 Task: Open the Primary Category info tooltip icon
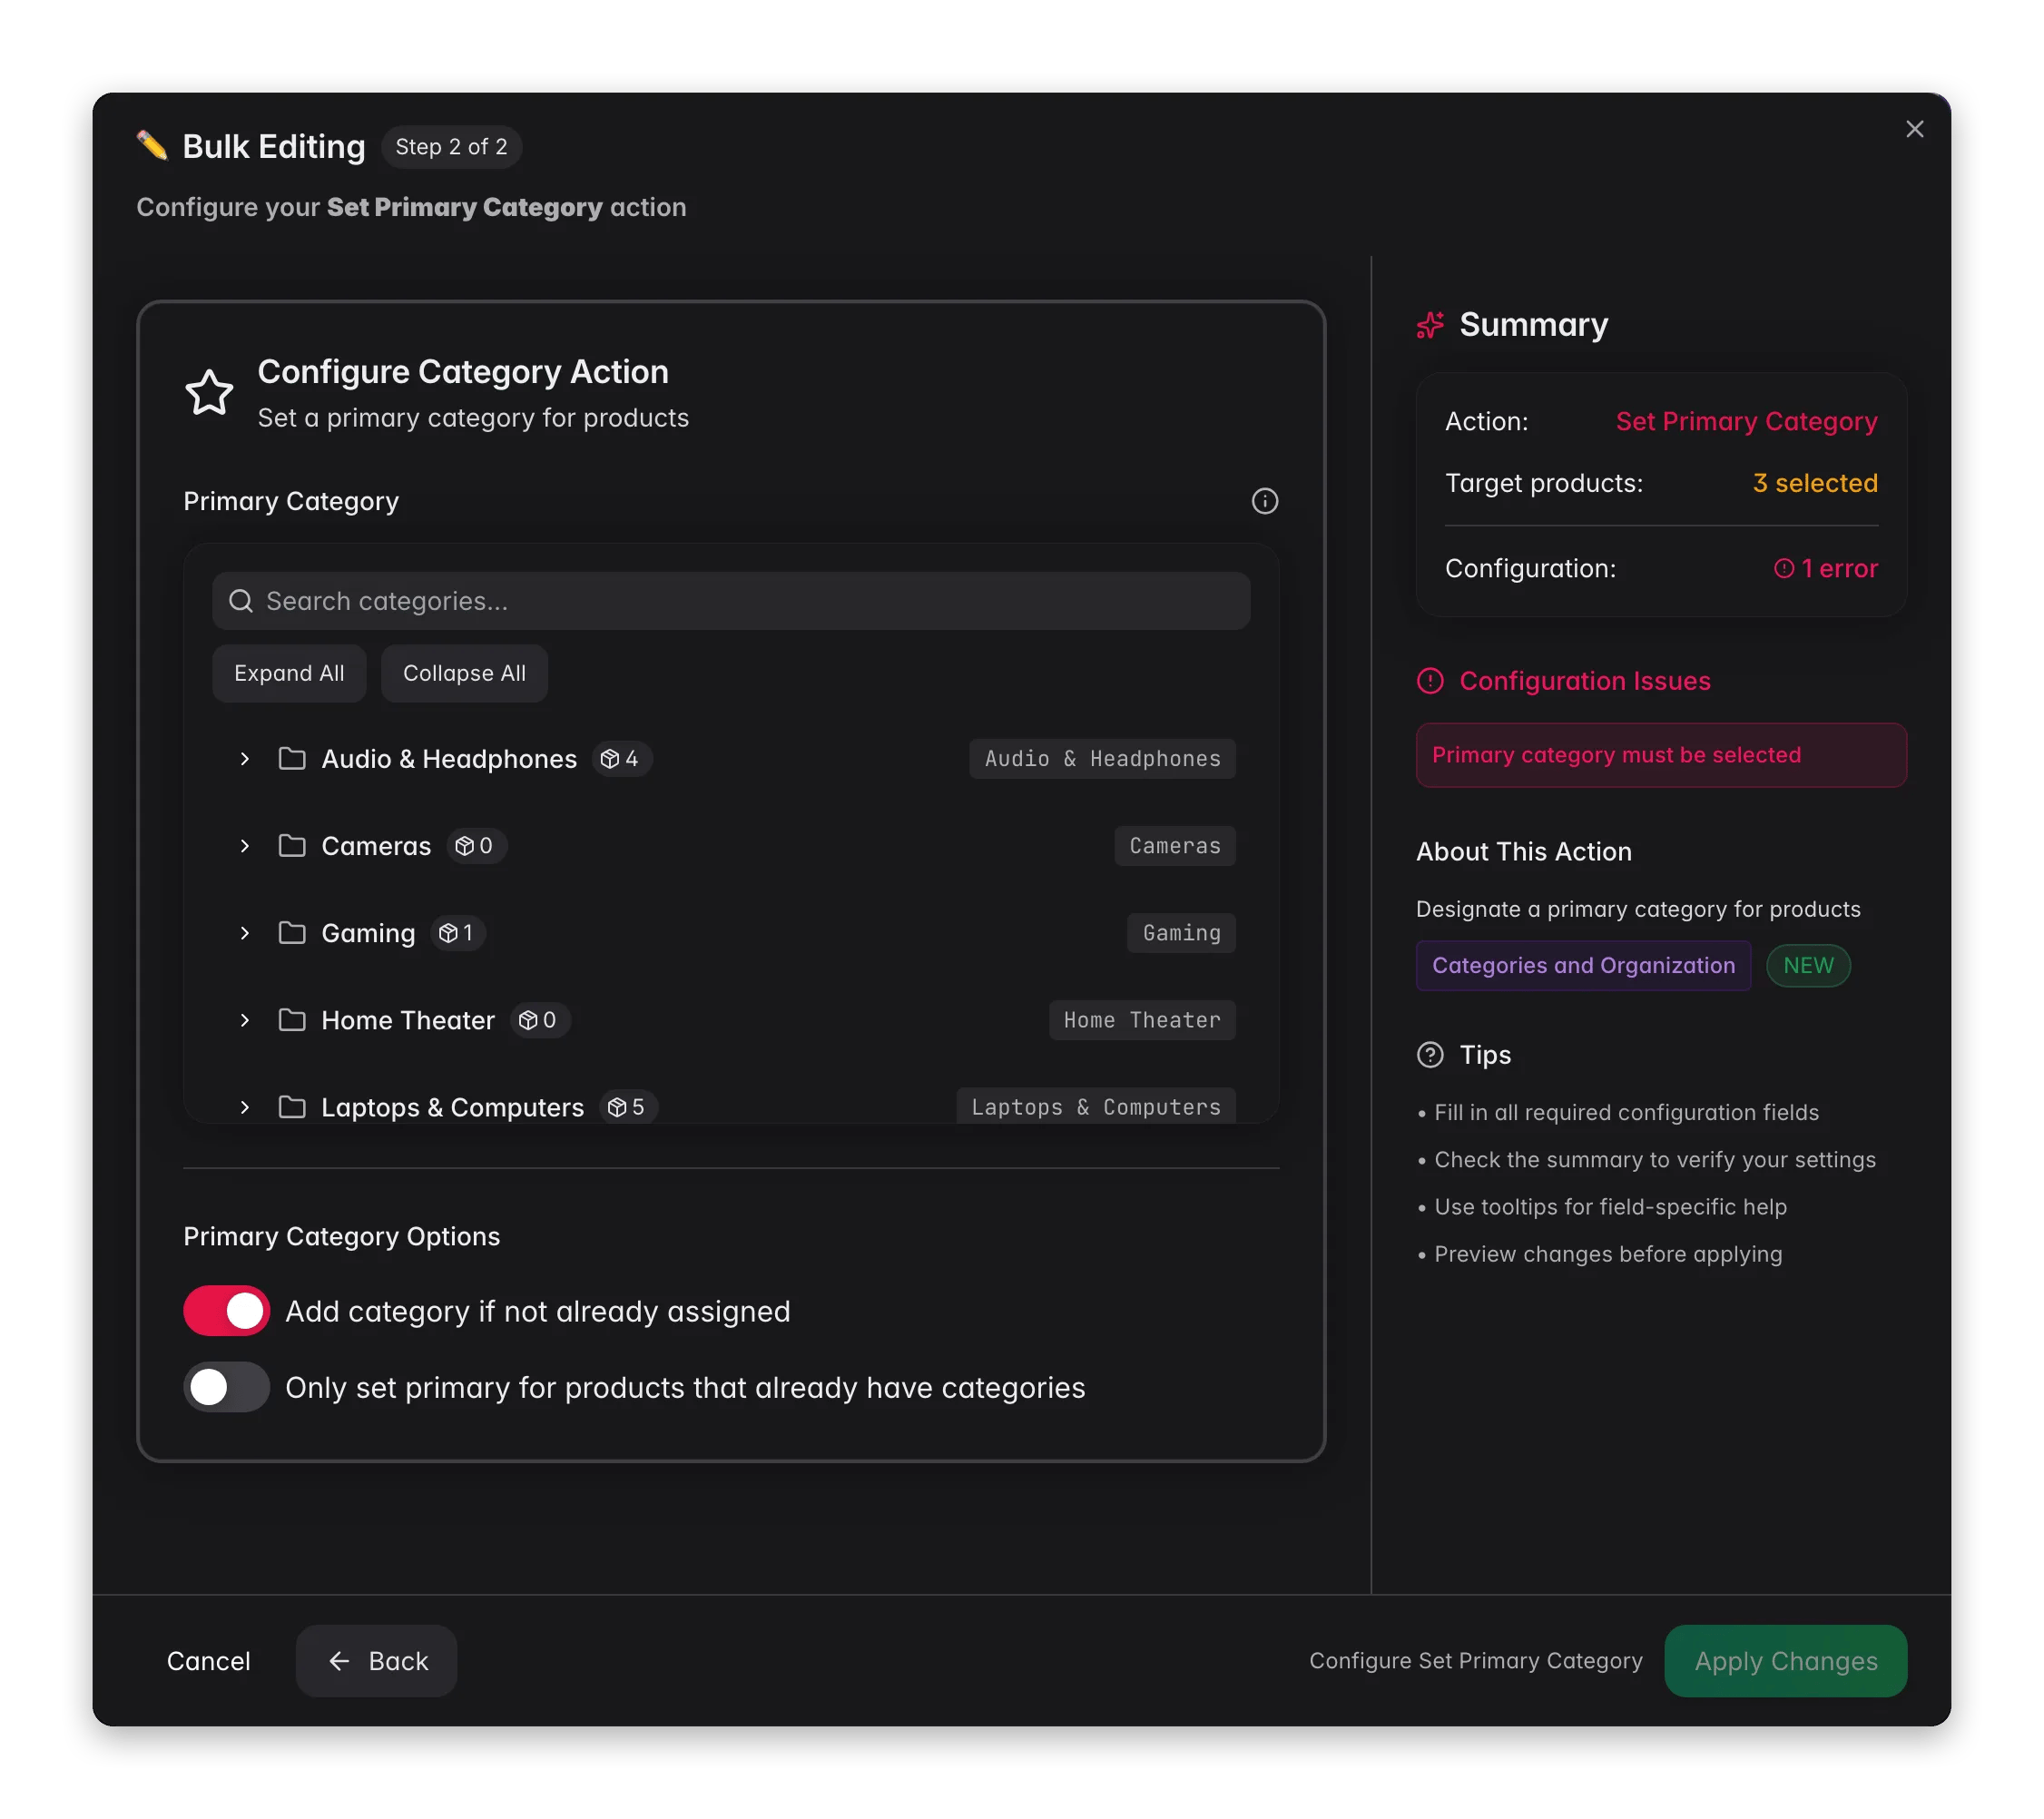coord(1264,501)
